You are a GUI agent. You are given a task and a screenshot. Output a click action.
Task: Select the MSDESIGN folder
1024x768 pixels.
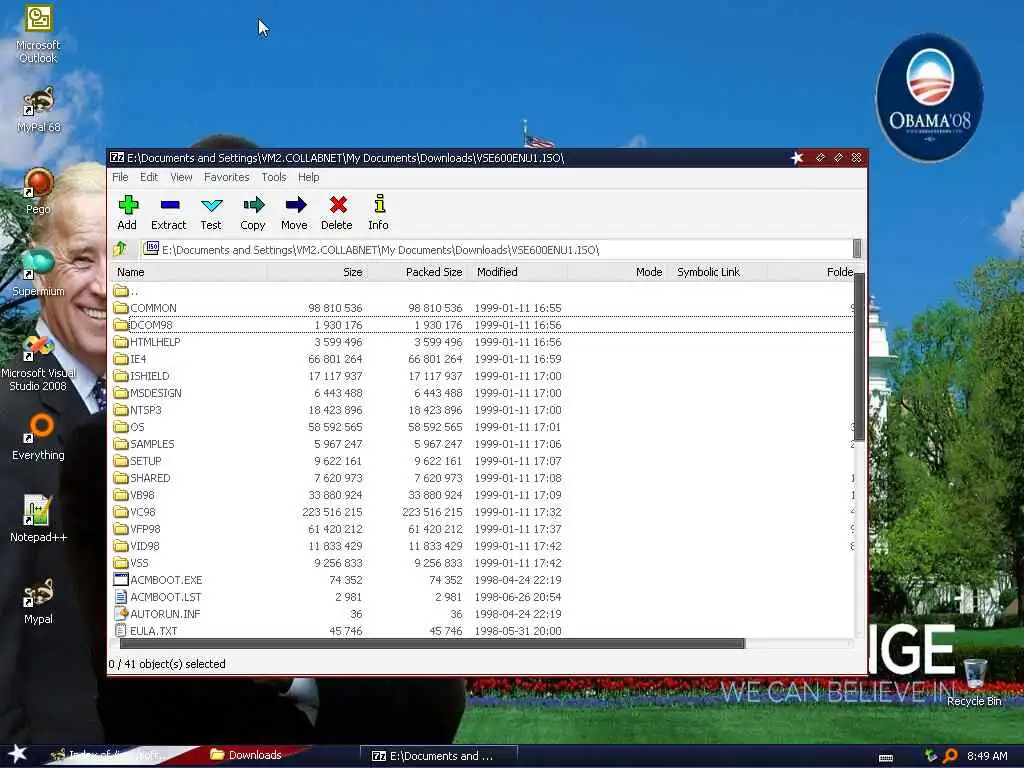click(x=148, y=392)
